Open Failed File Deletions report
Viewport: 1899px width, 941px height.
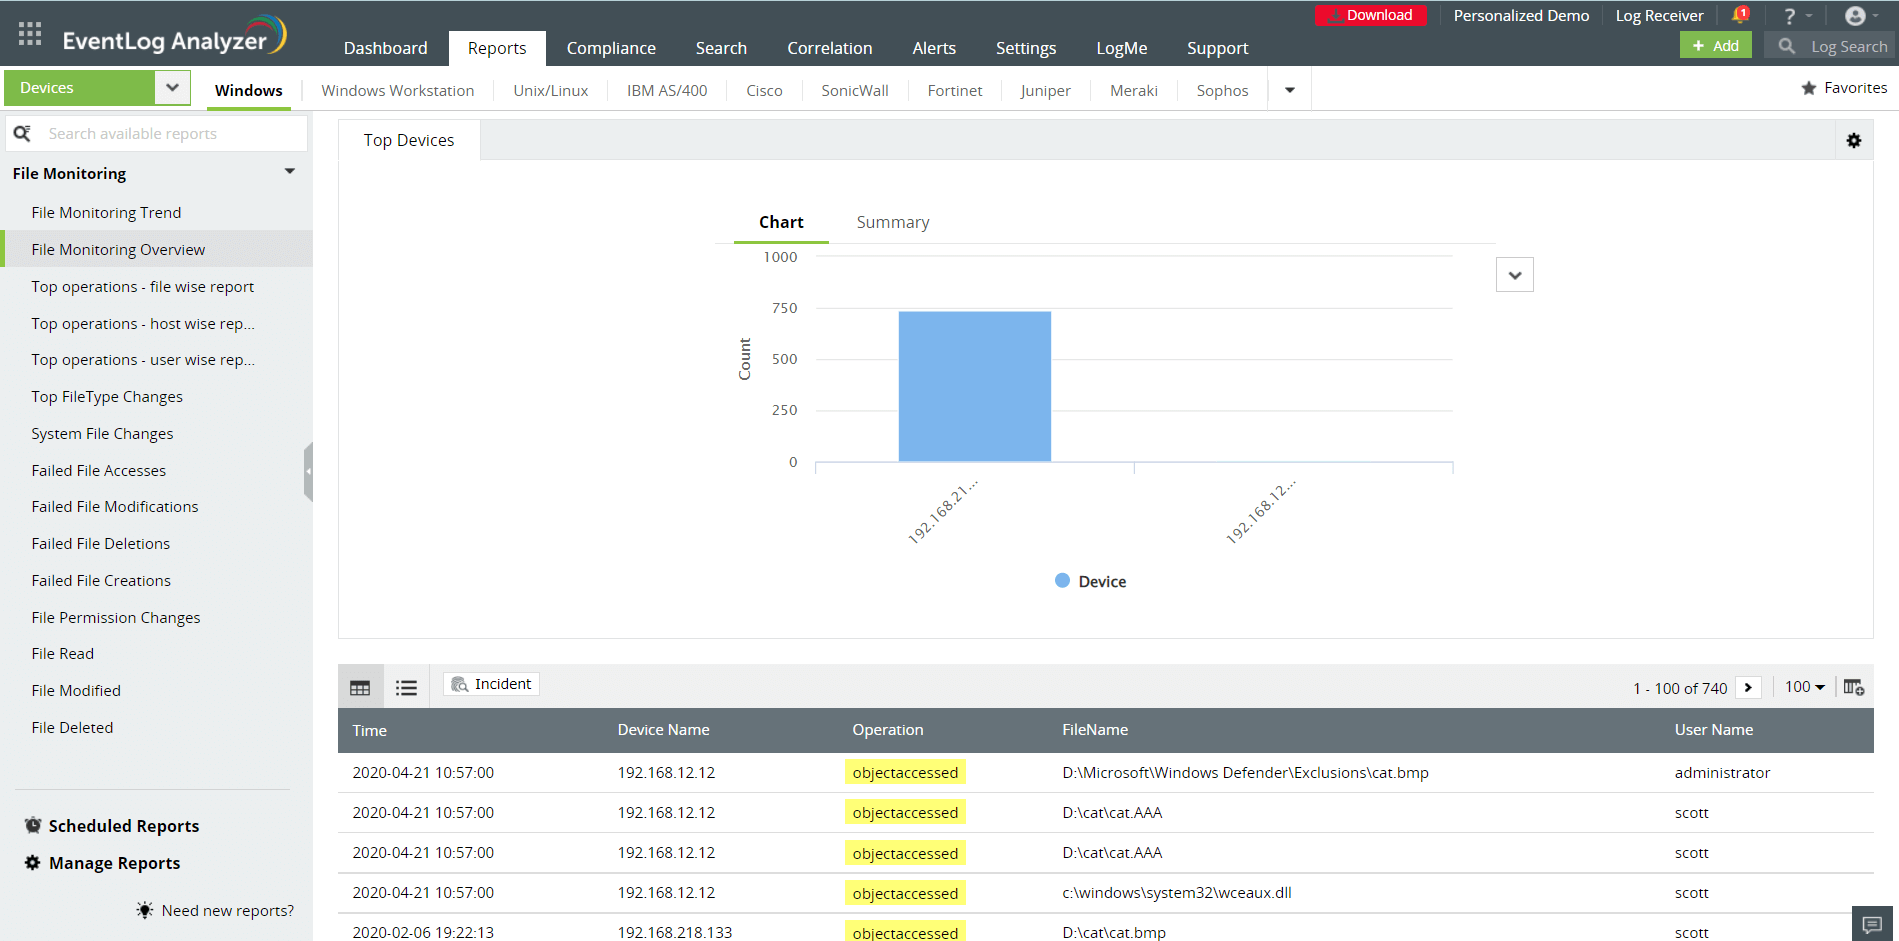[x=101, y=544]
